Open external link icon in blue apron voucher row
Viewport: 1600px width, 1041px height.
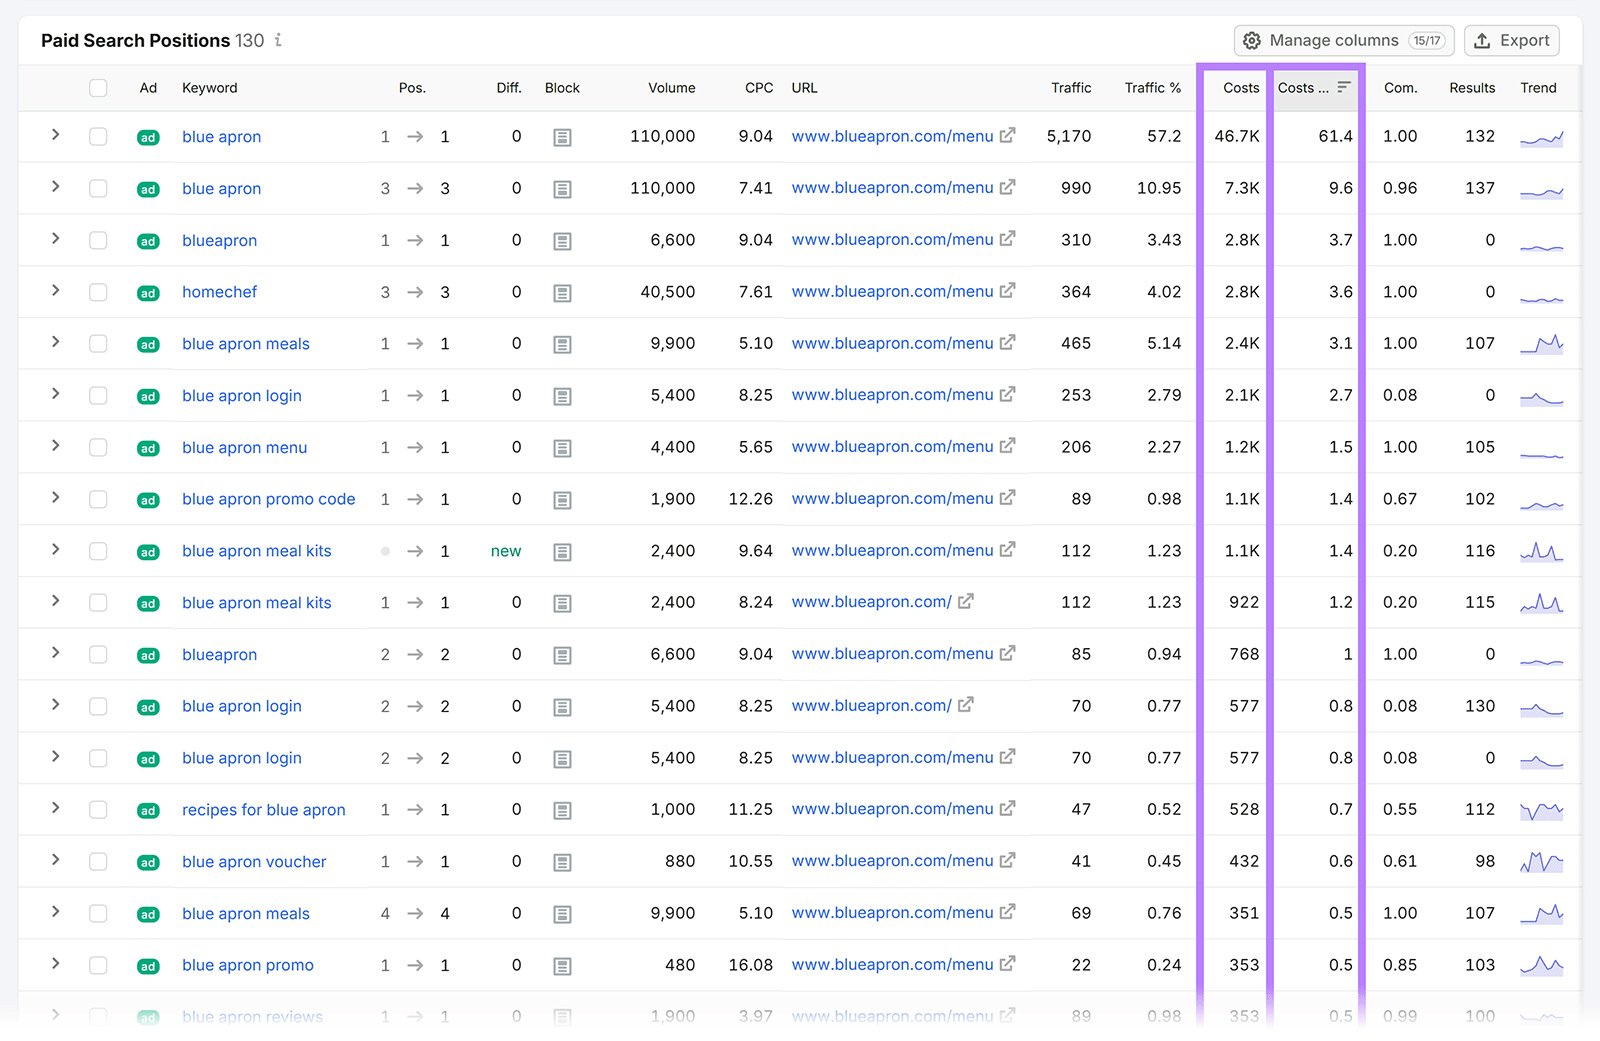1008,860
